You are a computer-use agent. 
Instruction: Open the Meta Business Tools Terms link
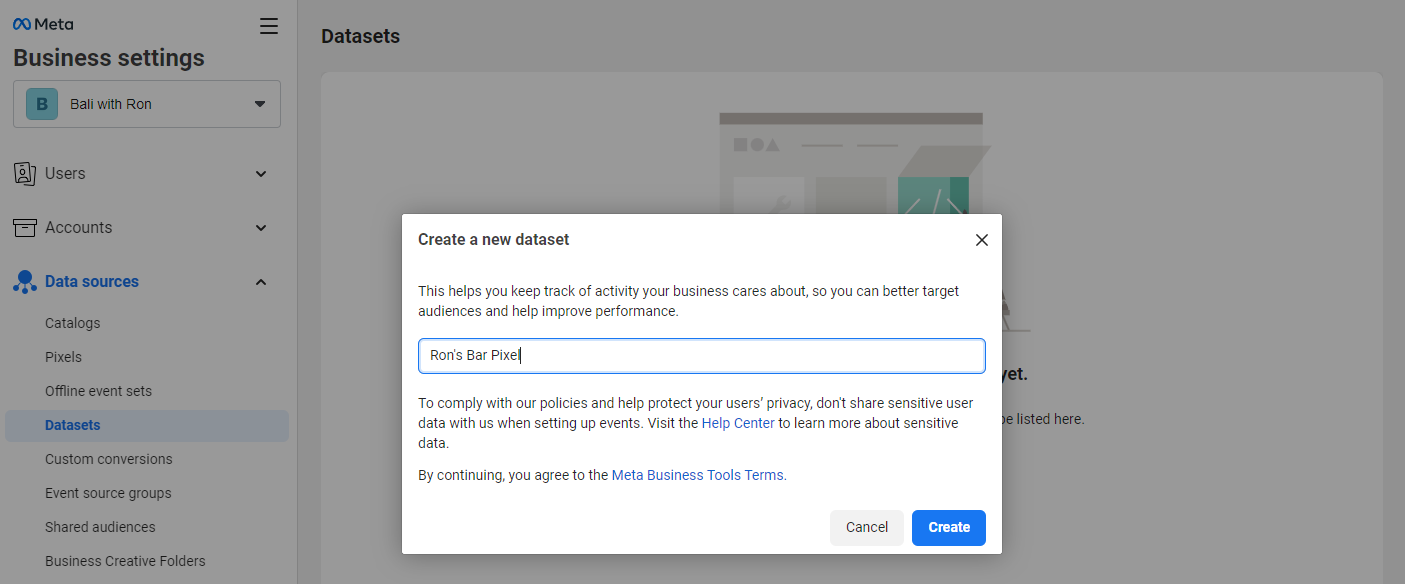698,475
